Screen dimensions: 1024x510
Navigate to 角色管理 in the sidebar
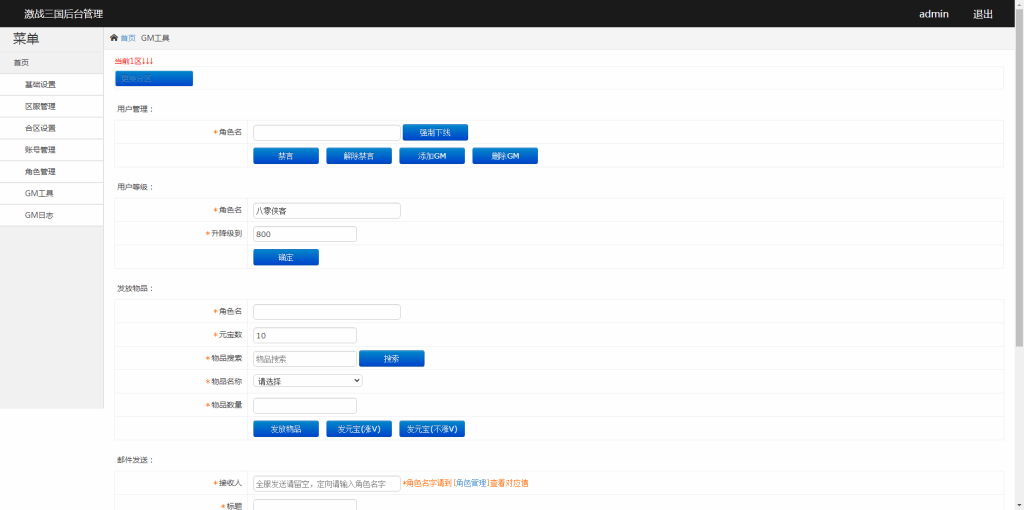[40, 172]
